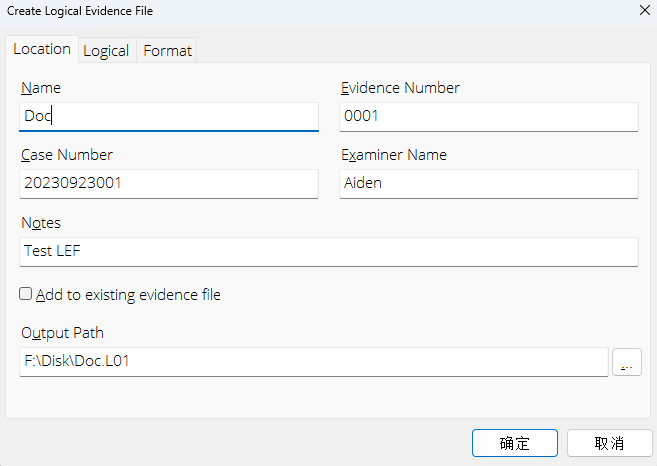Click the Case Number label
Viewport: 657px width, 466px height.
point(66,155)
